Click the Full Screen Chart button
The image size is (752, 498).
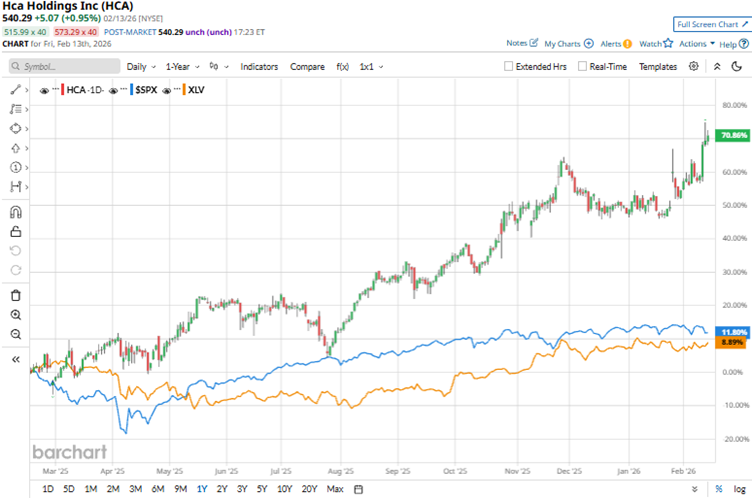(708, 24)
